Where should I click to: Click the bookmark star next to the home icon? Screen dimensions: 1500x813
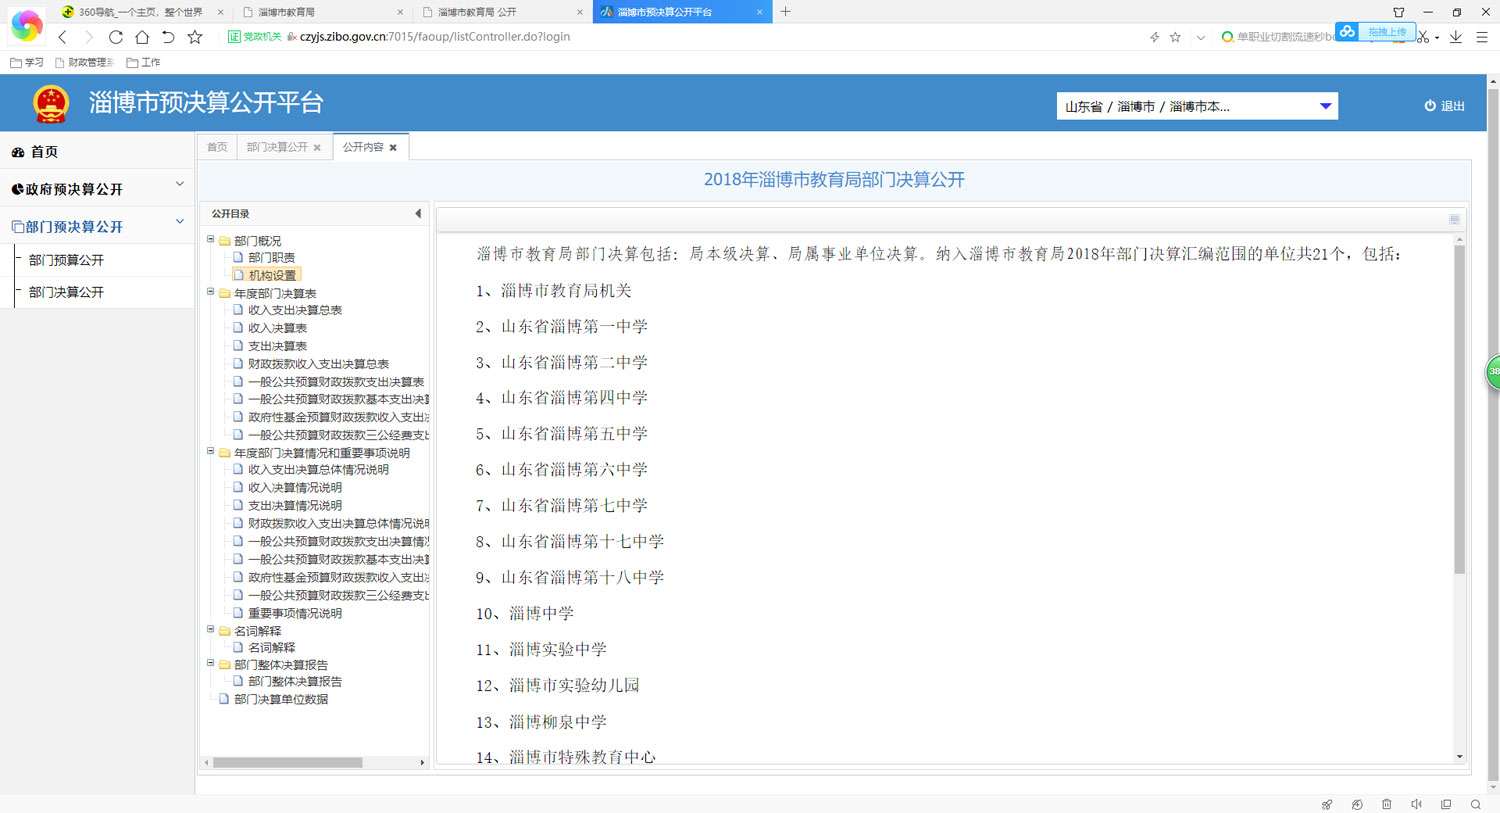coord(195,37)
